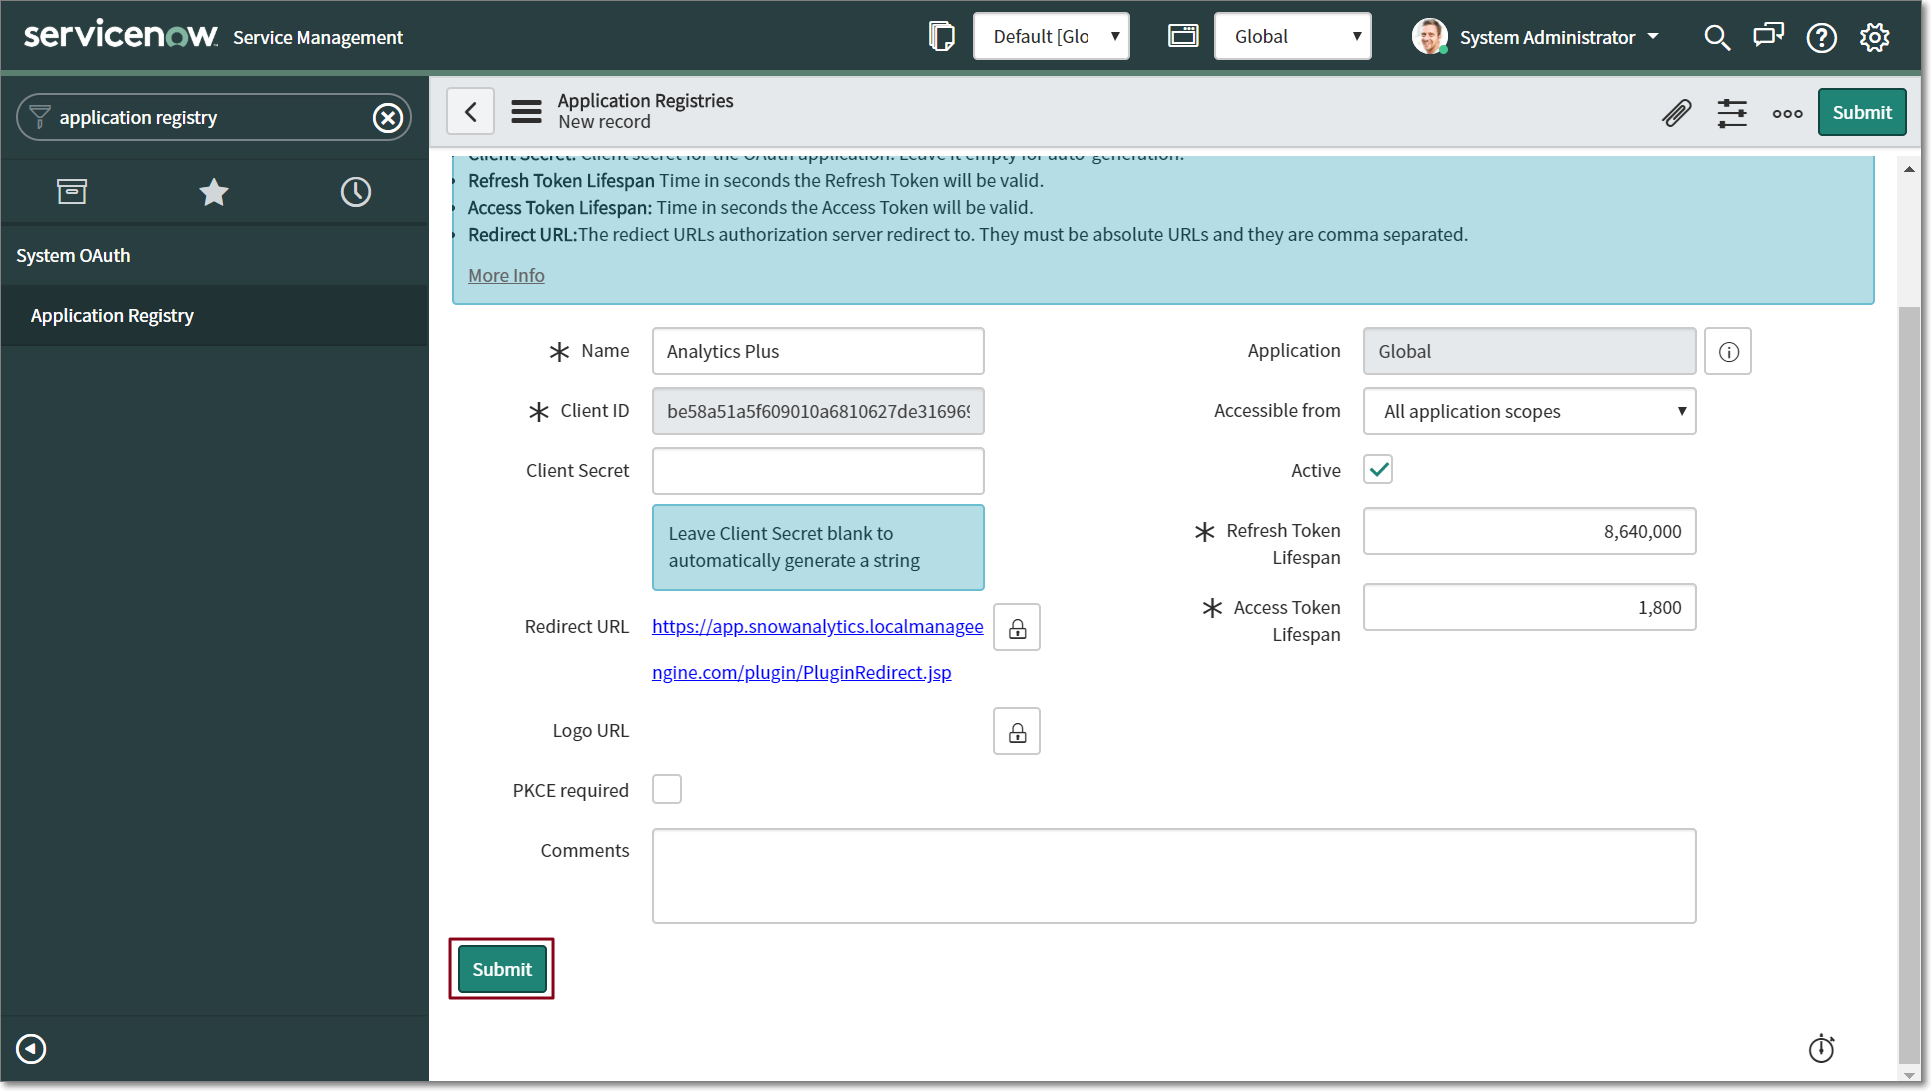1931x1091 pixels.
Task: Toggle the Active checkbox
Action: [1378, 470]
